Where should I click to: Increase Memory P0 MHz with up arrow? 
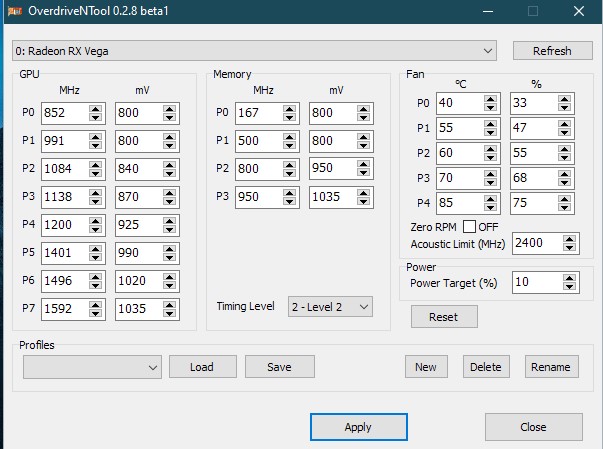(289, 109)
